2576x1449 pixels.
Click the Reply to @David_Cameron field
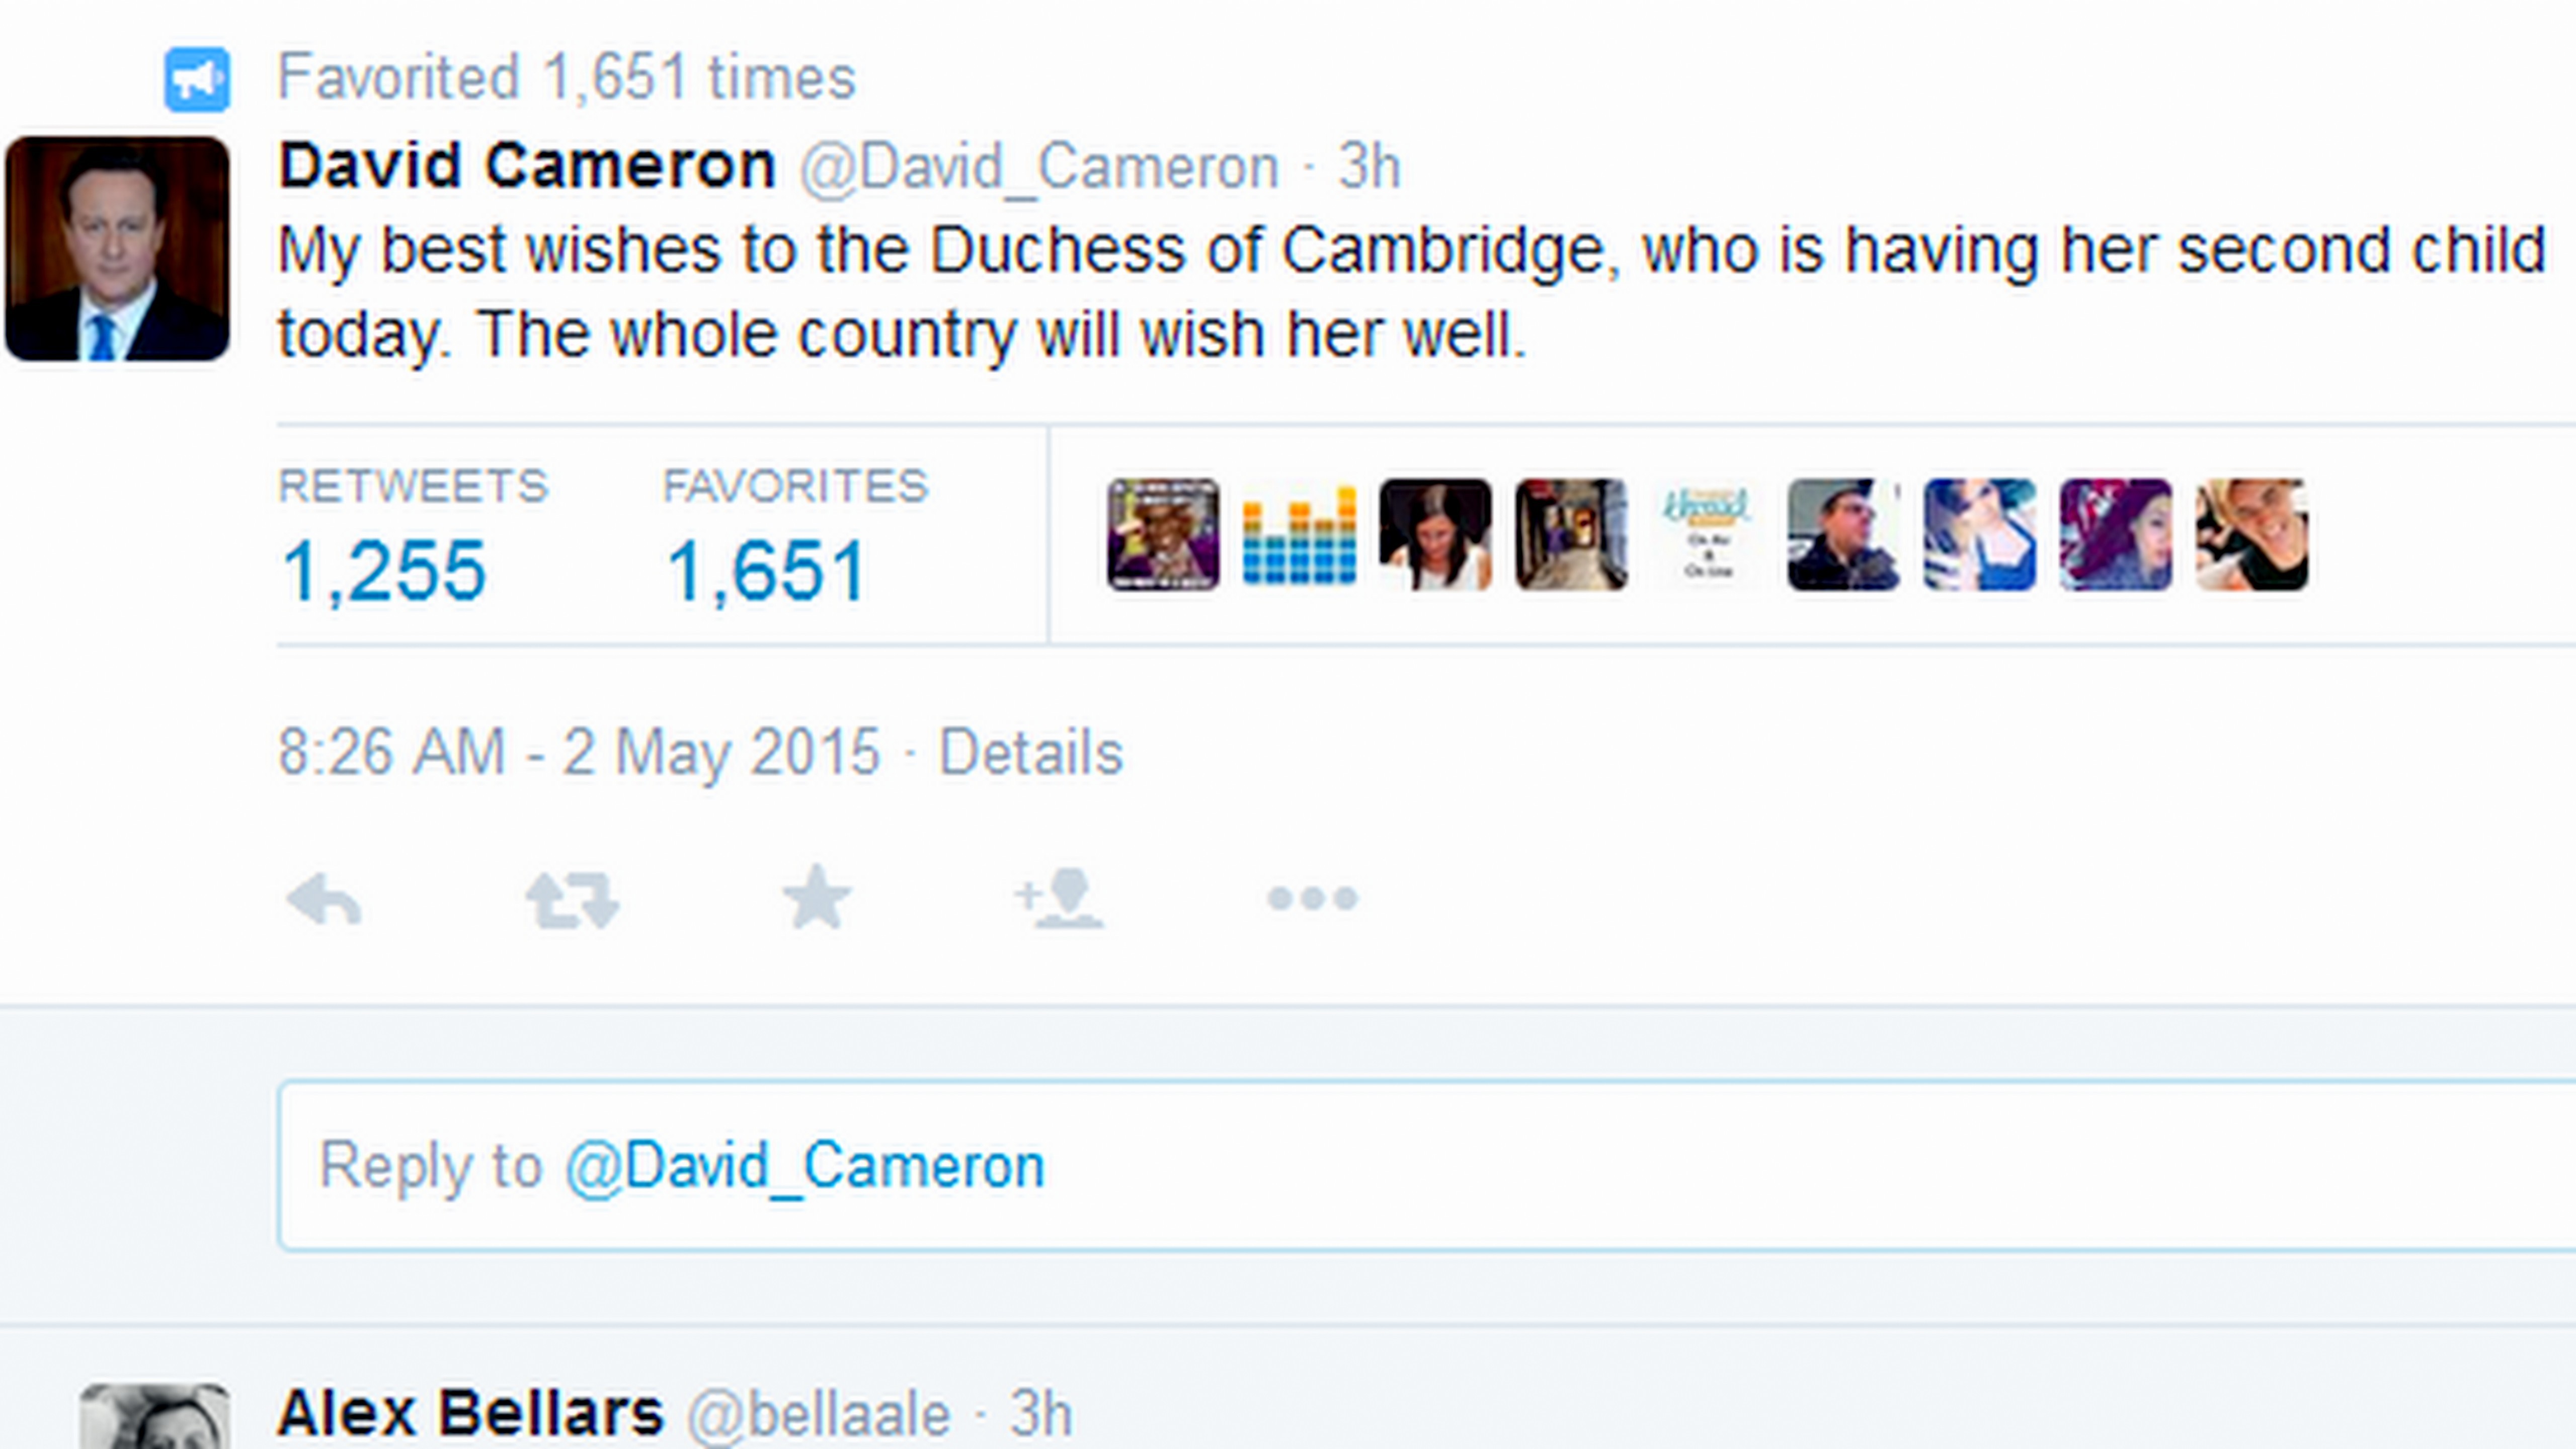[1400, 1166]
